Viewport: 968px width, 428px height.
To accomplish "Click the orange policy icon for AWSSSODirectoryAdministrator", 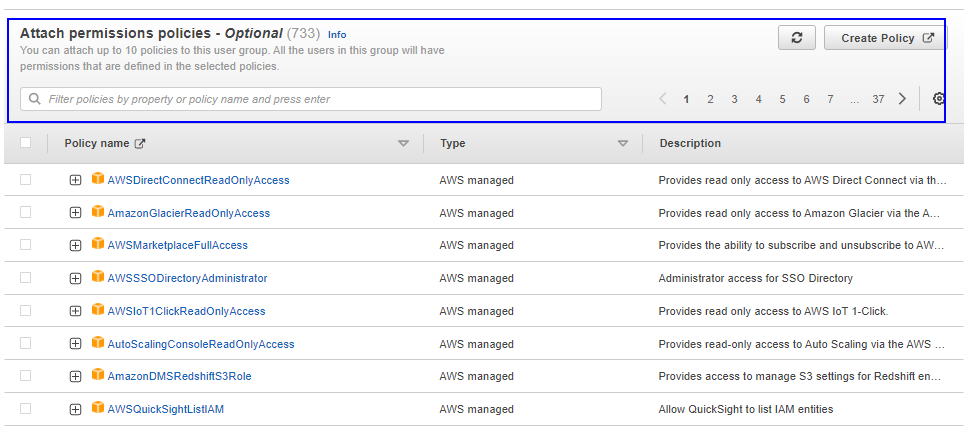I will tap(98, 277).
